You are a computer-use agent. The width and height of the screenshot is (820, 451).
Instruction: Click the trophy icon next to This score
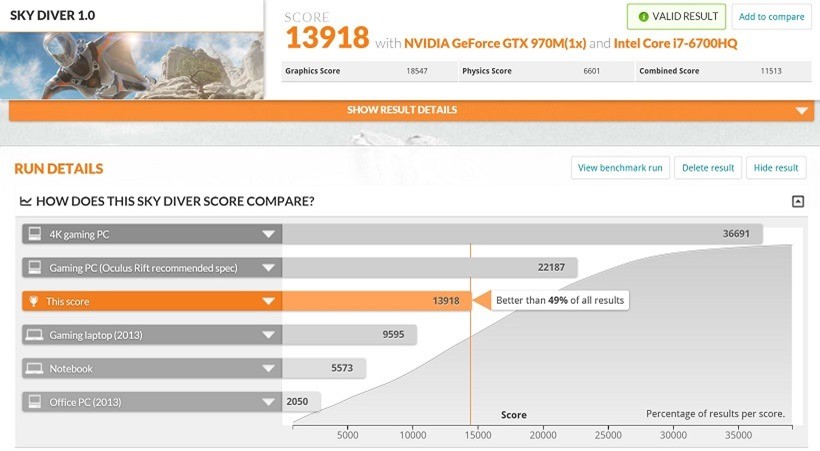(x=33, y=301)
